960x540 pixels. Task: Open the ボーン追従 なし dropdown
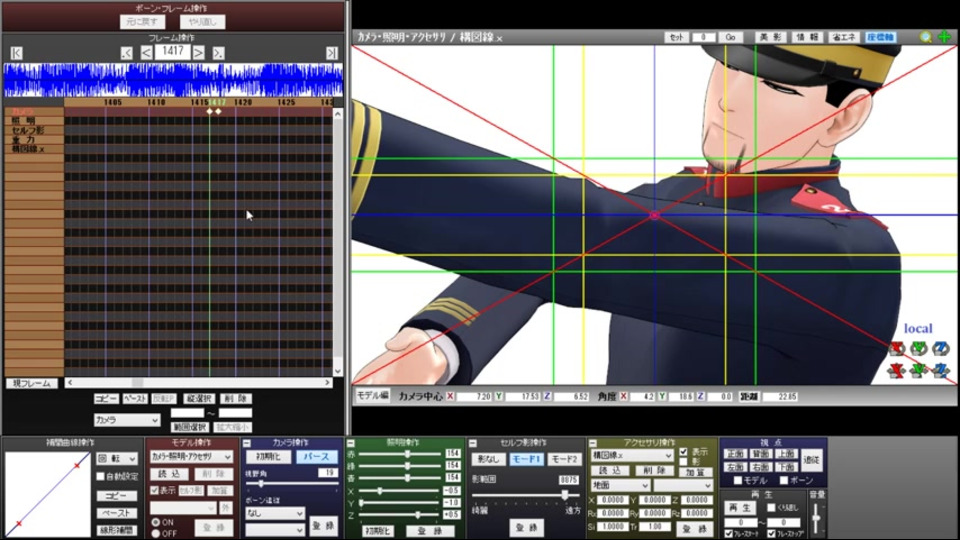coord(275,513)
